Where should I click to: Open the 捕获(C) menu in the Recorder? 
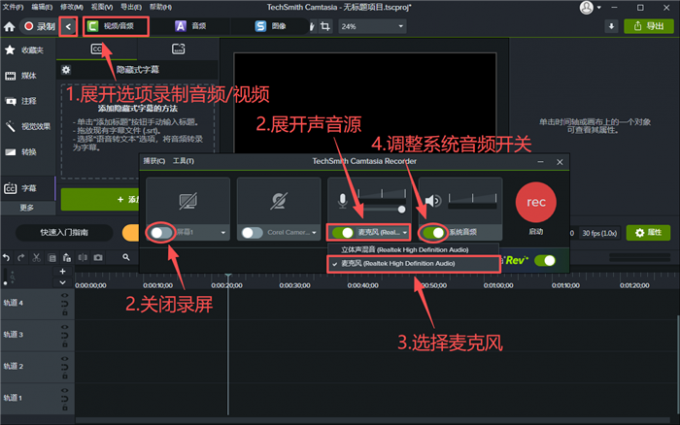tap(154, 161)
